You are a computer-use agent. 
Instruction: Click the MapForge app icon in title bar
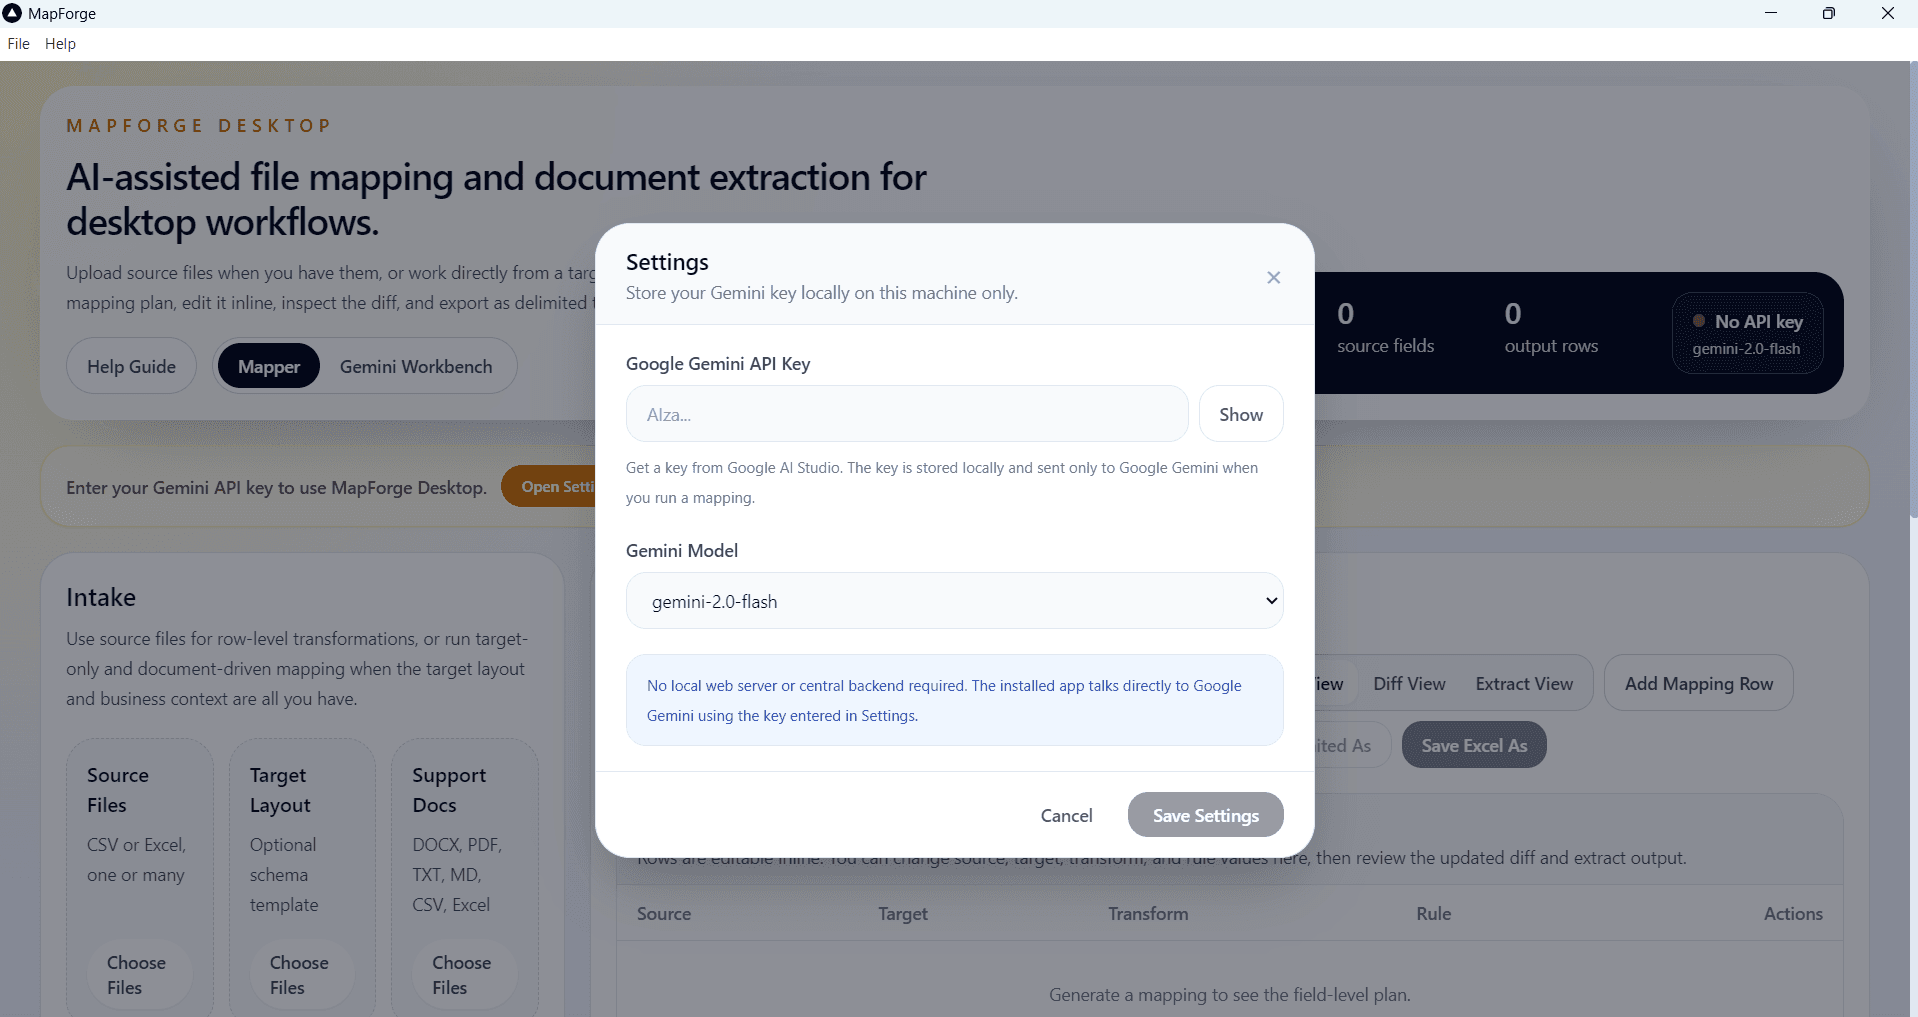12,13
